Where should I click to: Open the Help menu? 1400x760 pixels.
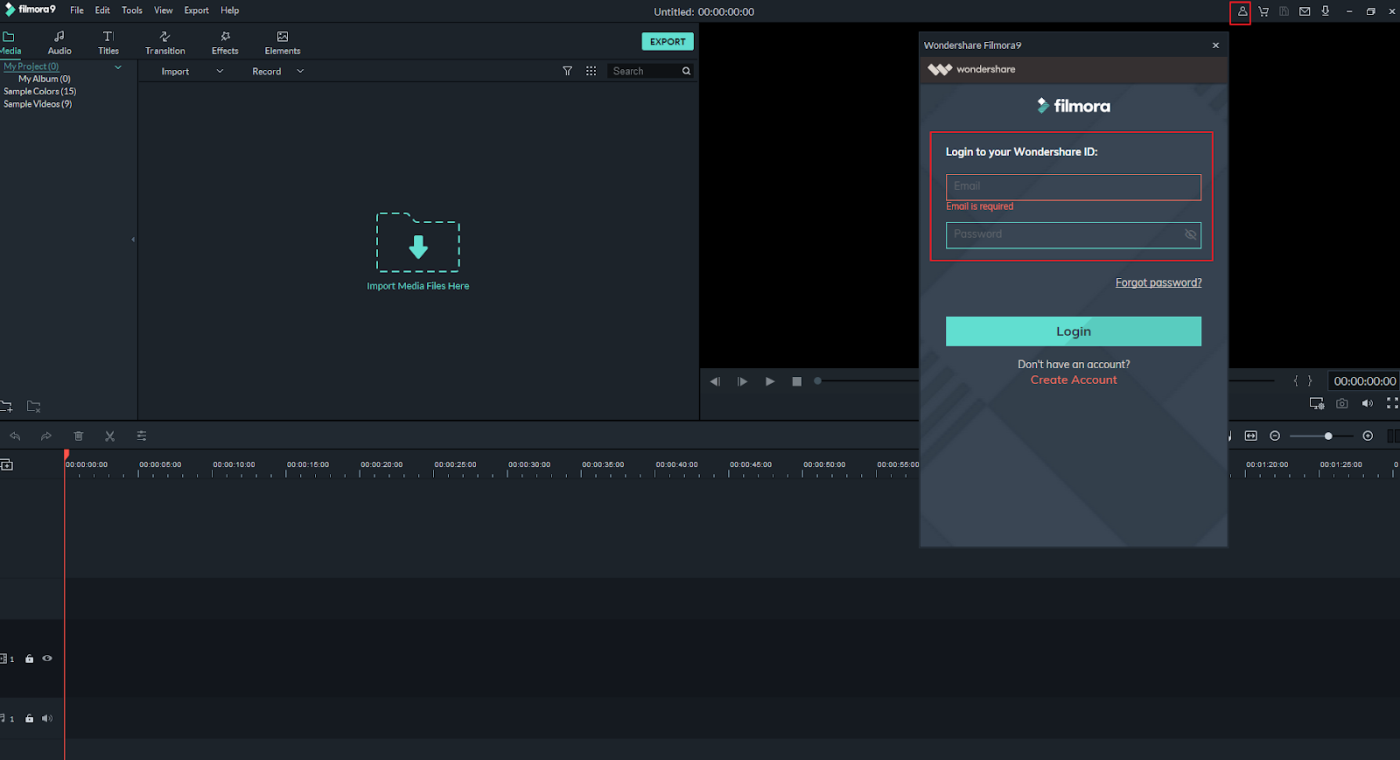point(230,11)
